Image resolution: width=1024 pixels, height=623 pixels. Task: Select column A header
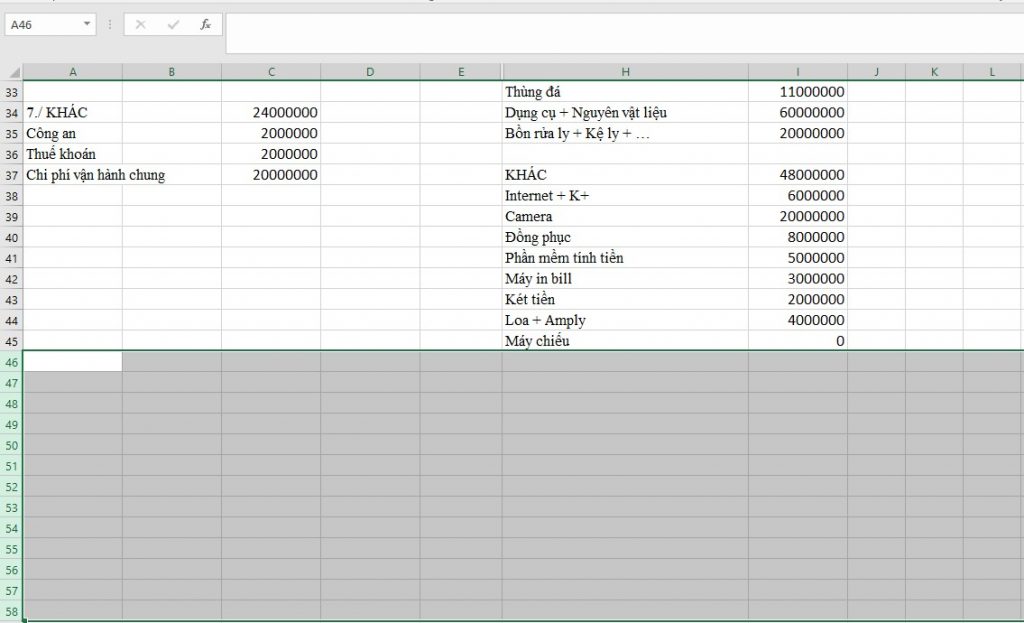(x=72, y=72)
